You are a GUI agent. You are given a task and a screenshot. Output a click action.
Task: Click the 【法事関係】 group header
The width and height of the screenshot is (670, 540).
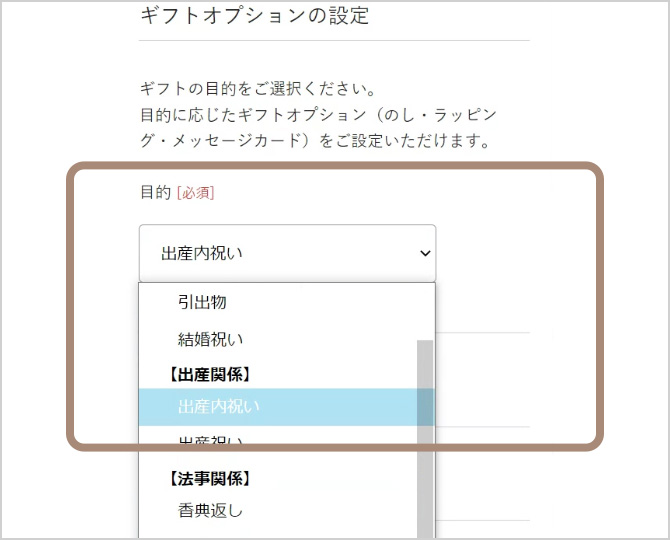(x=209, y=479)
